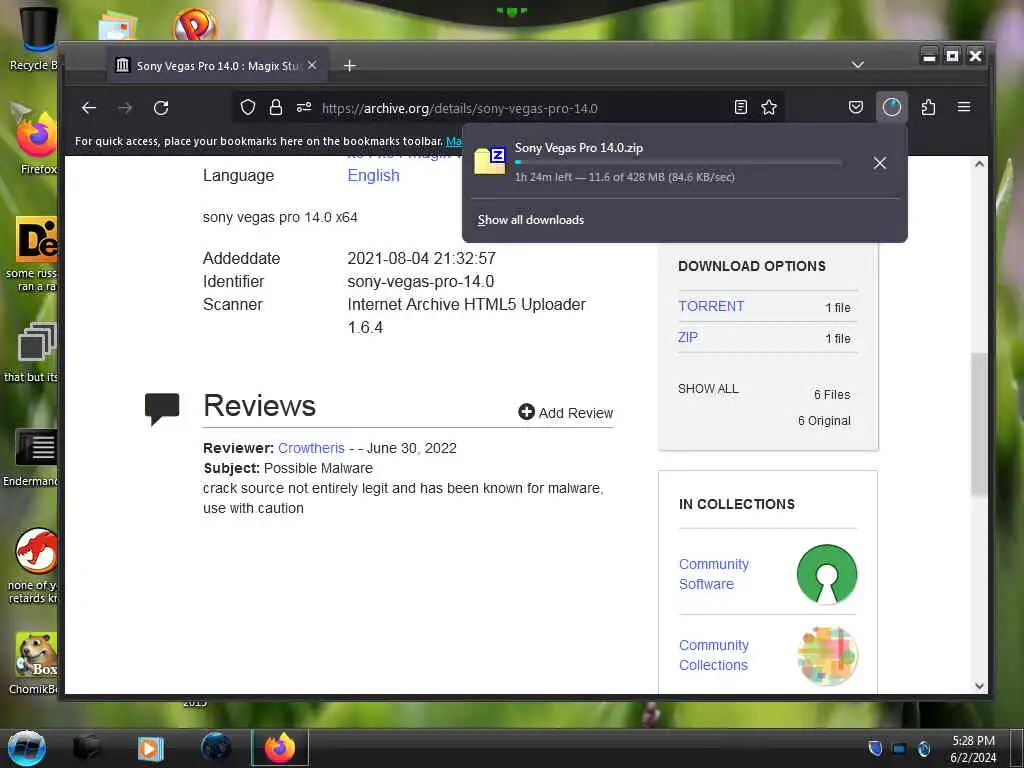Click the shield icon in system tray
1024x768 pixels.
tap(875, 748)
